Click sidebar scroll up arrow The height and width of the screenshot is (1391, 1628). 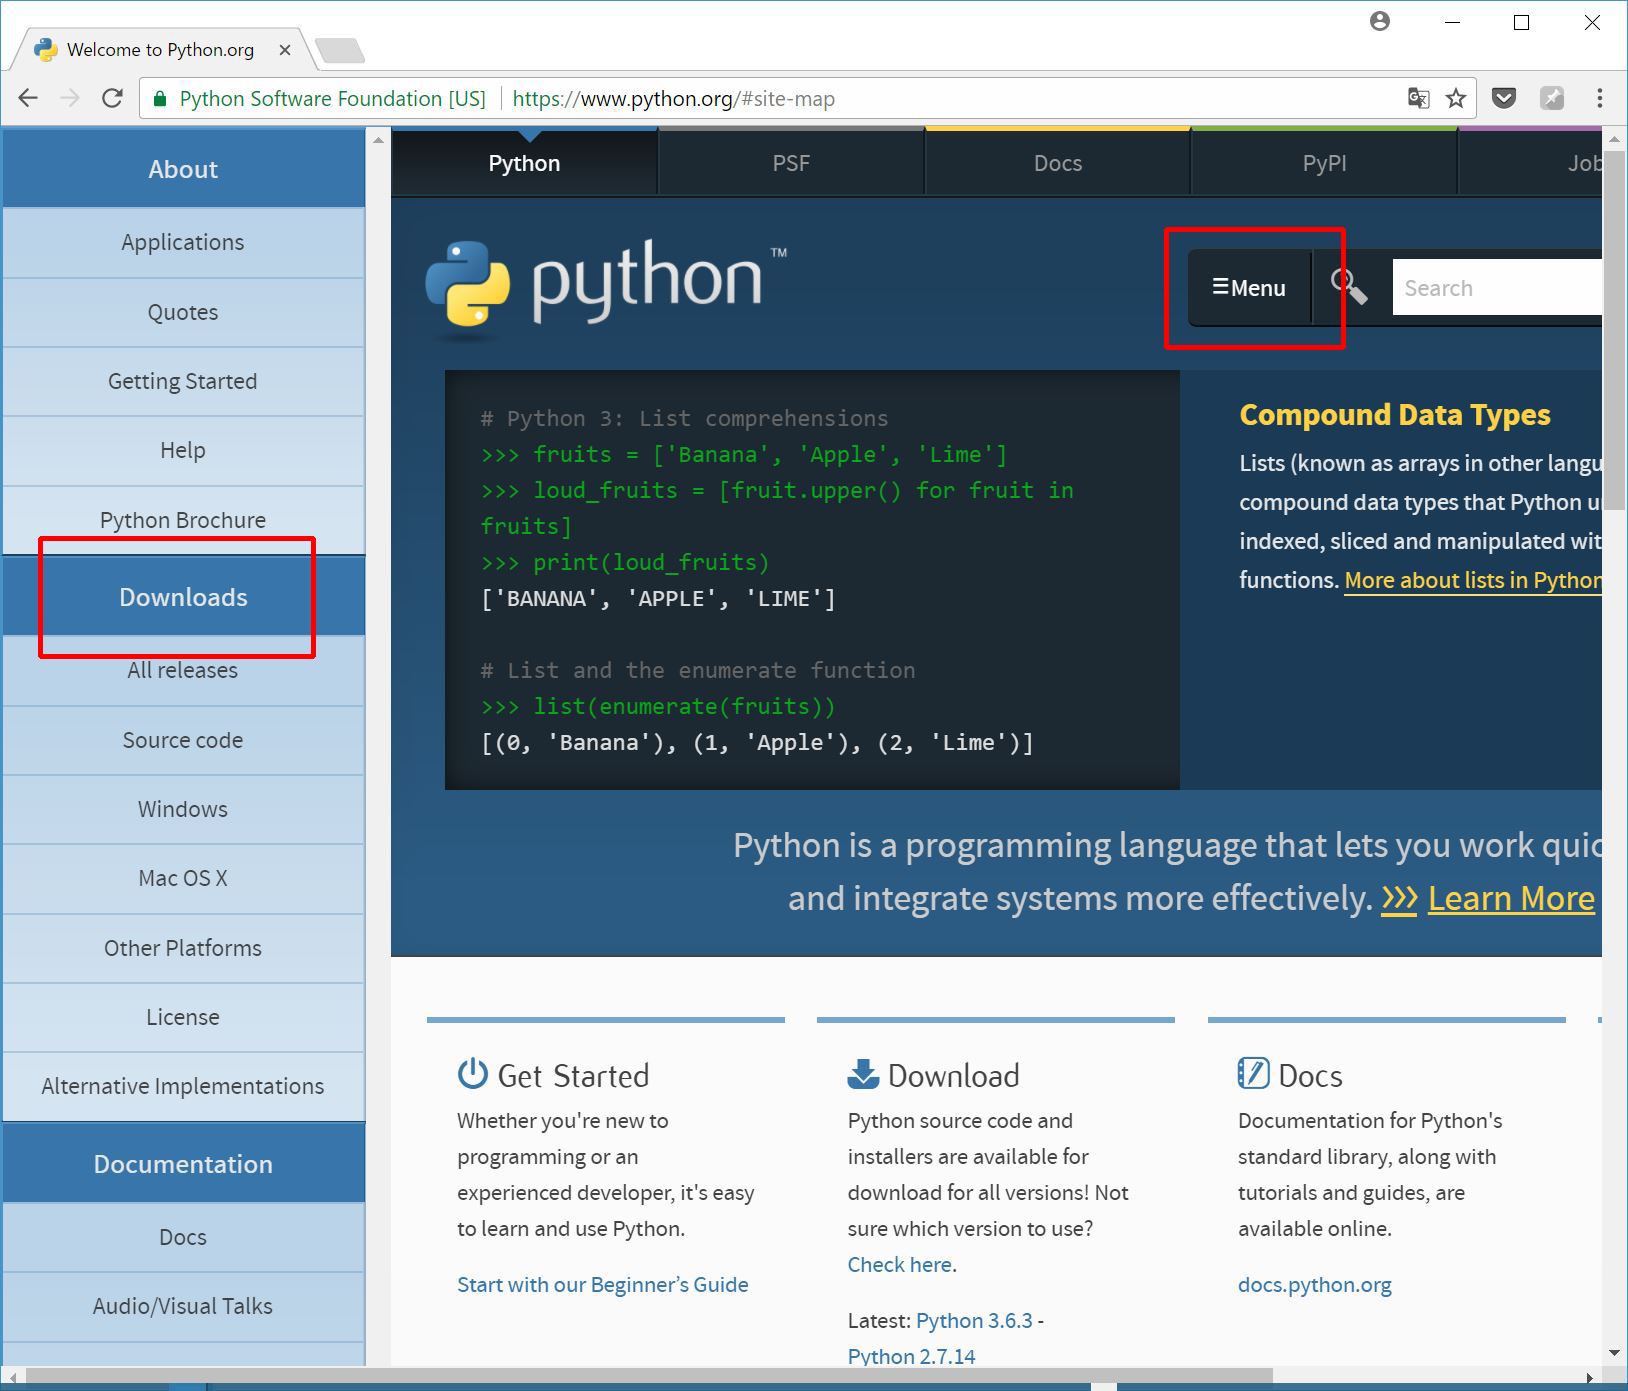point(378,140)
